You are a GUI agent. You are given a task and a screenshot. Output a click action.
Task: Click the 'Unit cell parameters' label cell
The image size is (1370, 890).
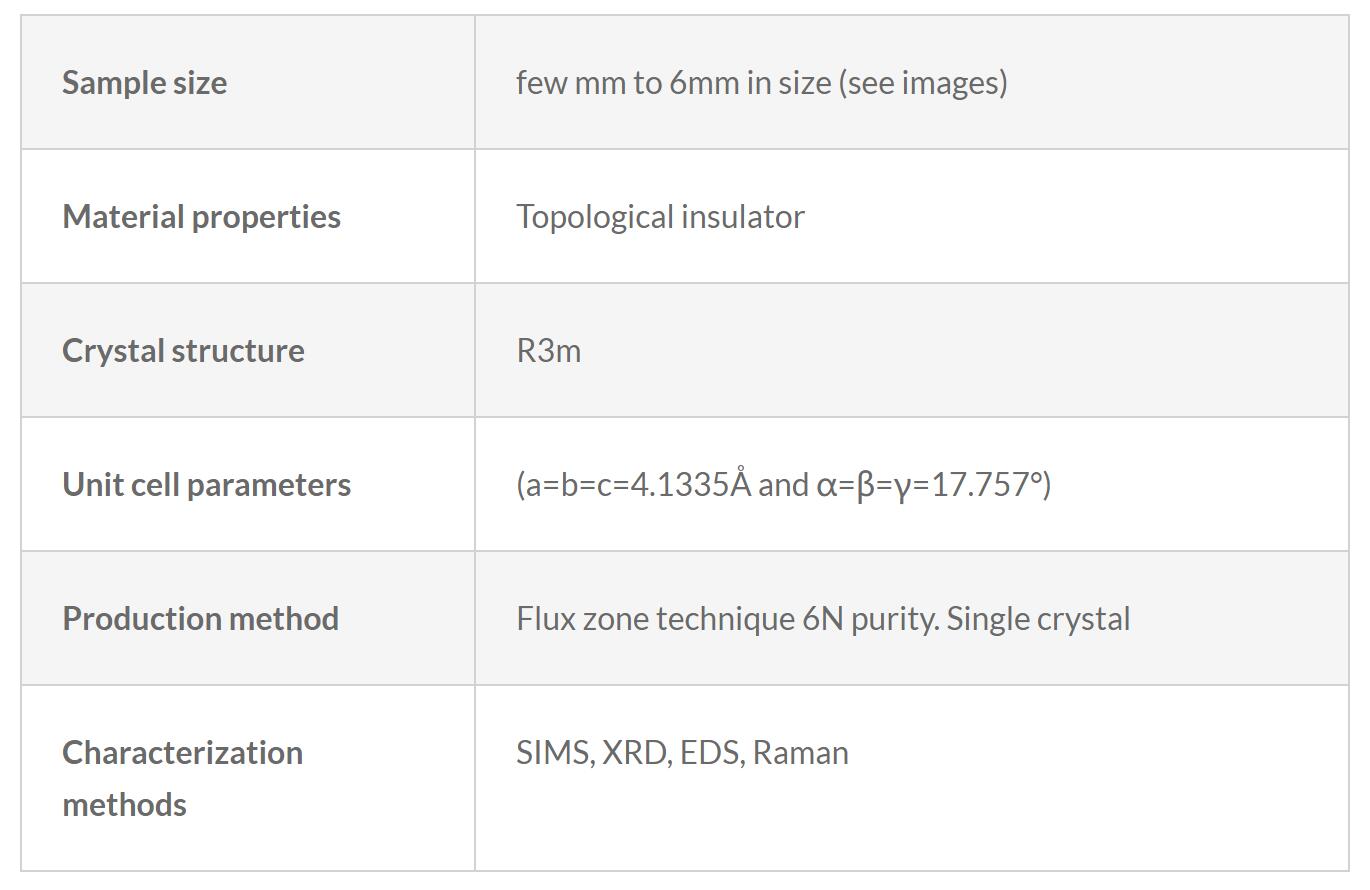pyautogui.click(x=206, y=484)
